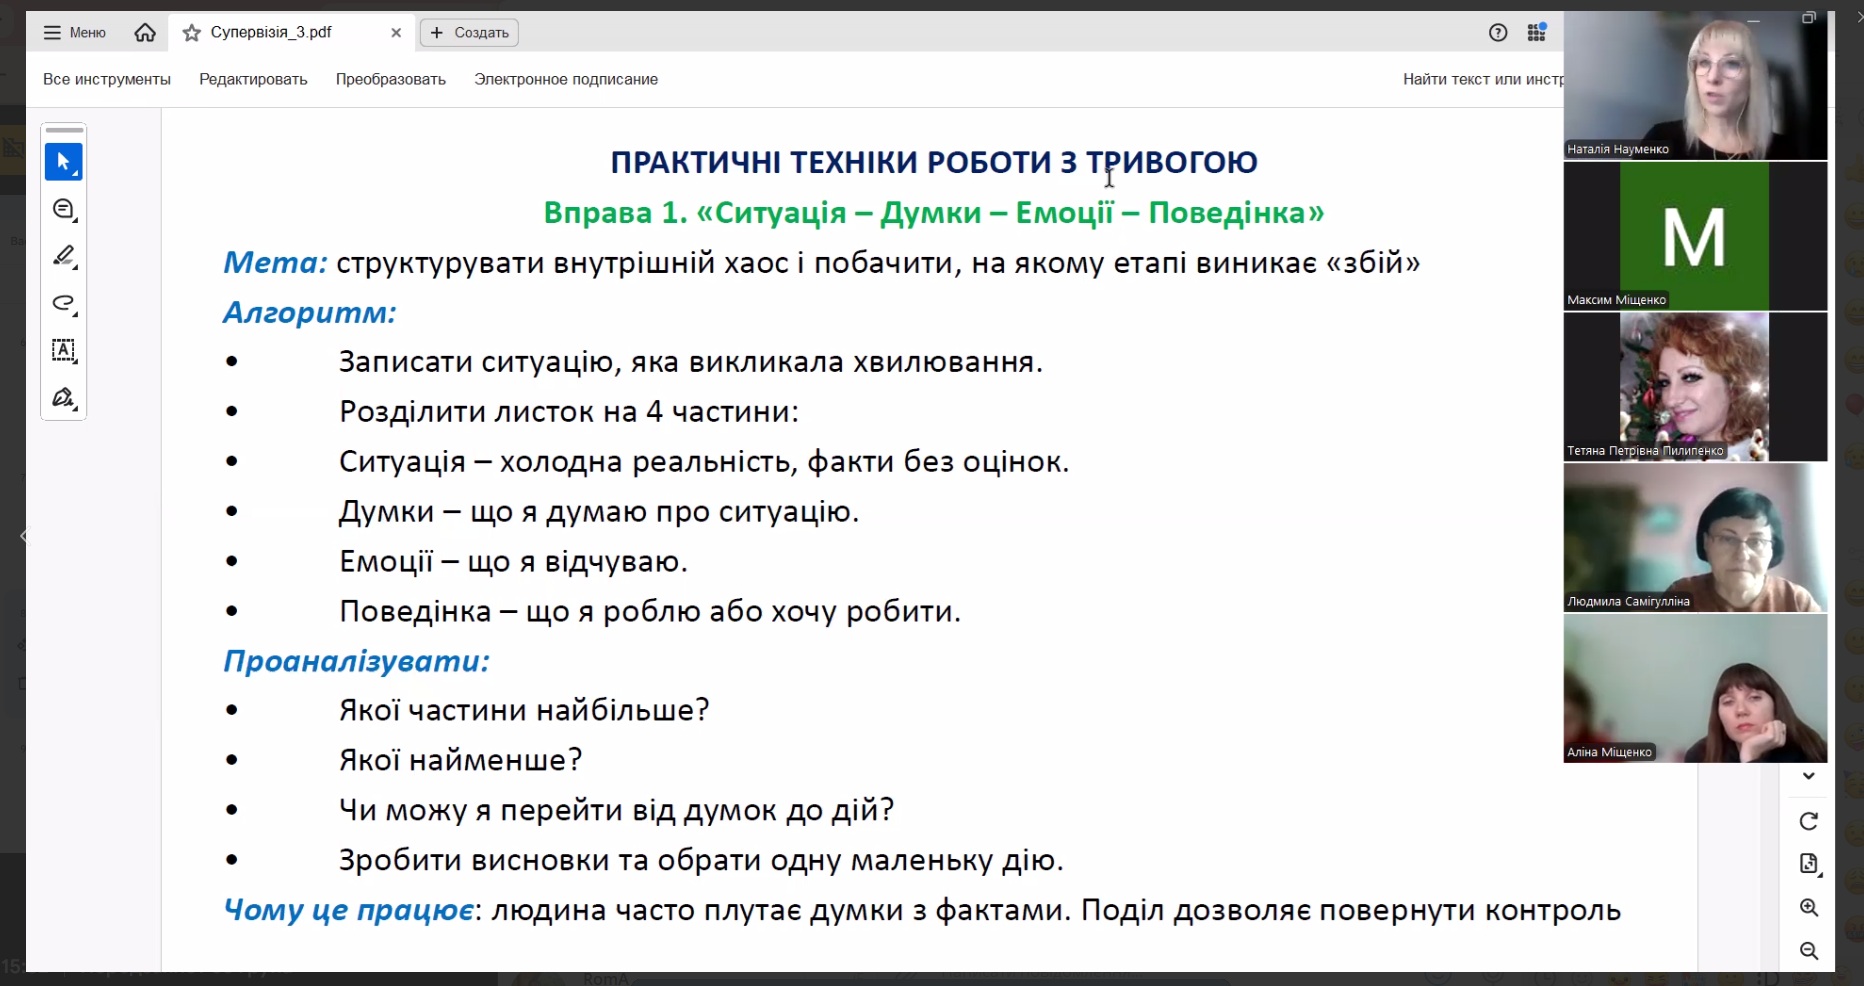Go to the Home icon
The height and width of the screenshot is (986, 1864).
coord(145,33)
